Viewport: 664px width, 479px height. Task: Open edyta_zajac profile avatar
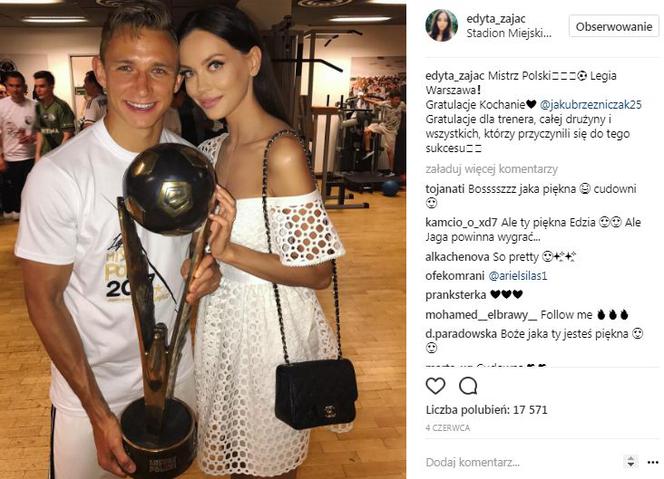pos(442,26)
